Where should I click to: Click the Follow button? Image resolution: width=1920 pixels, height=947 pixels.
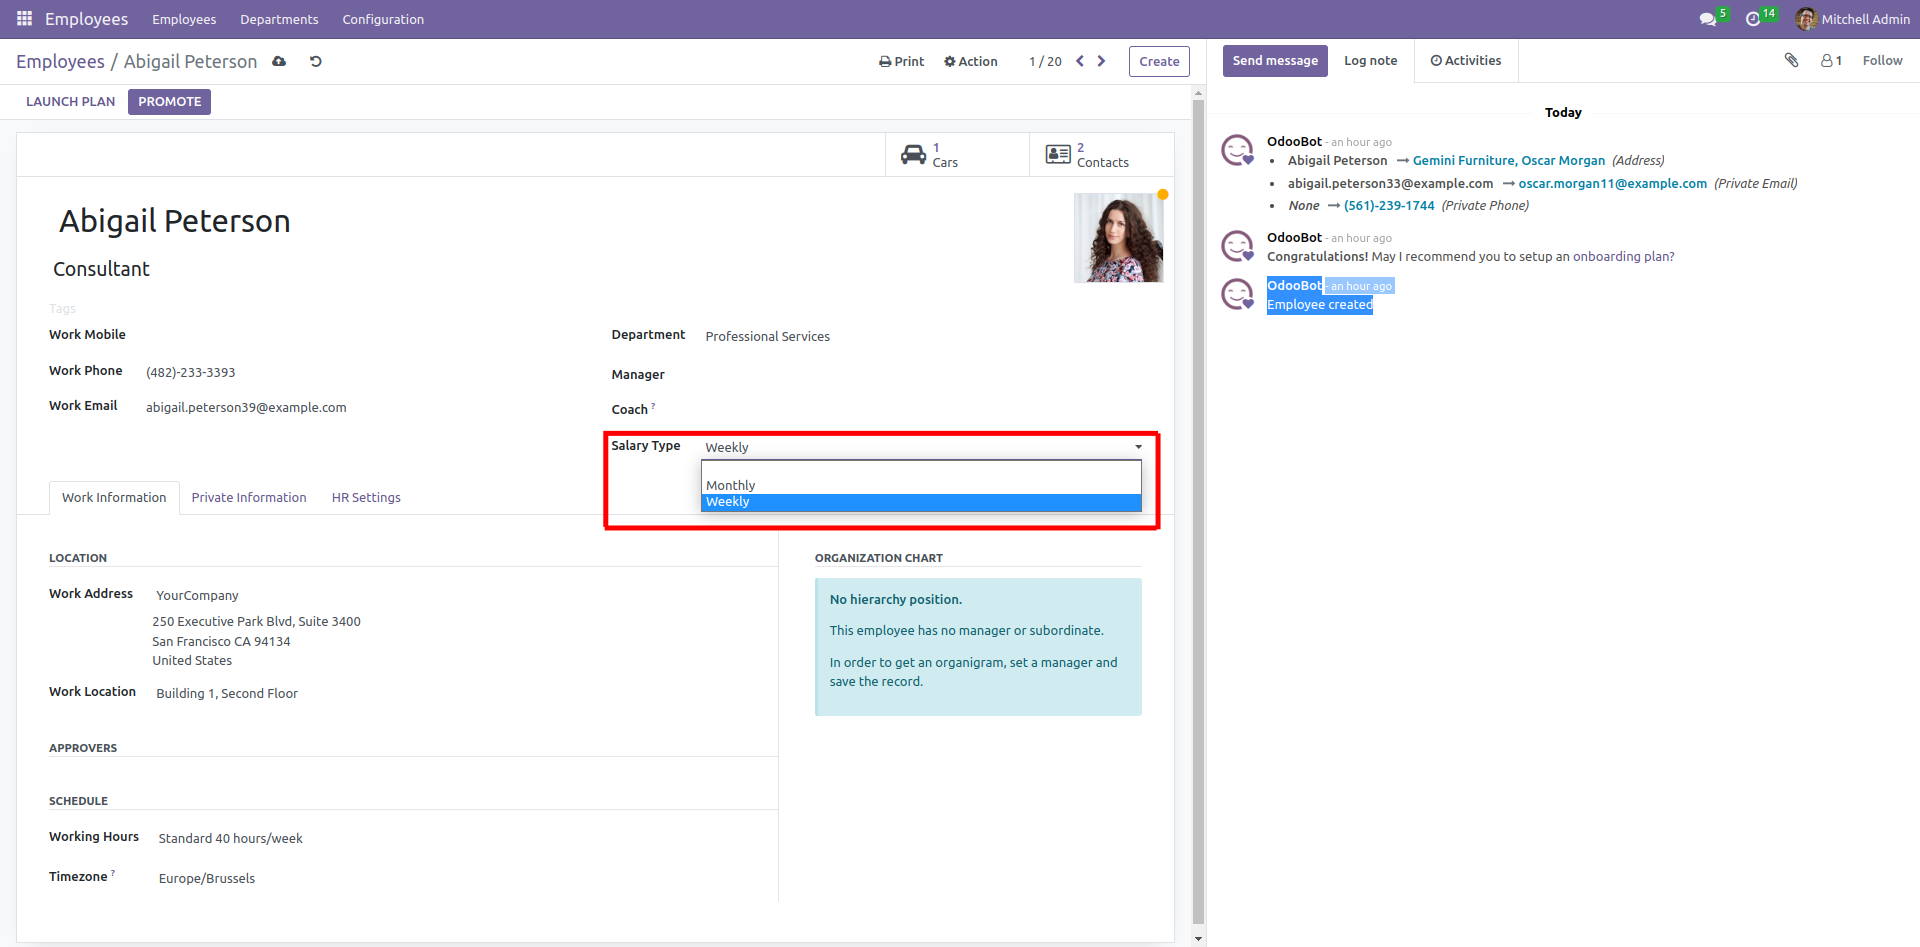point(1882,60)
